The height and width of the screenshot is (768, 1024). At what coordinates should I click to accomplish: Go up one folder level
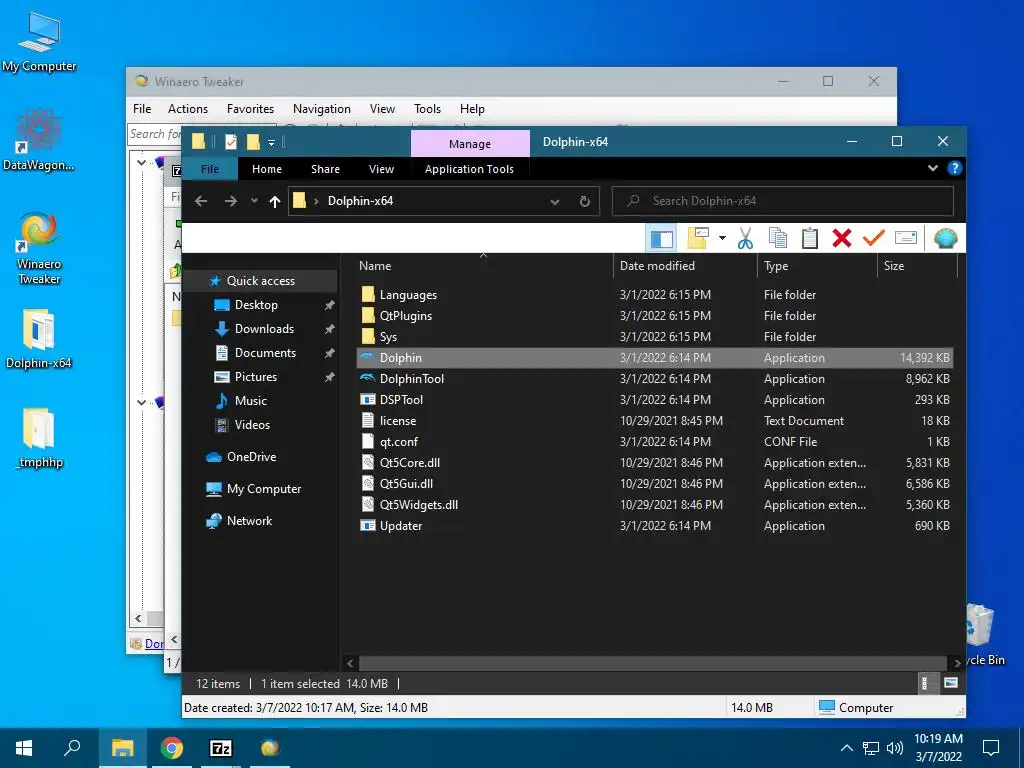click(275, 201)
